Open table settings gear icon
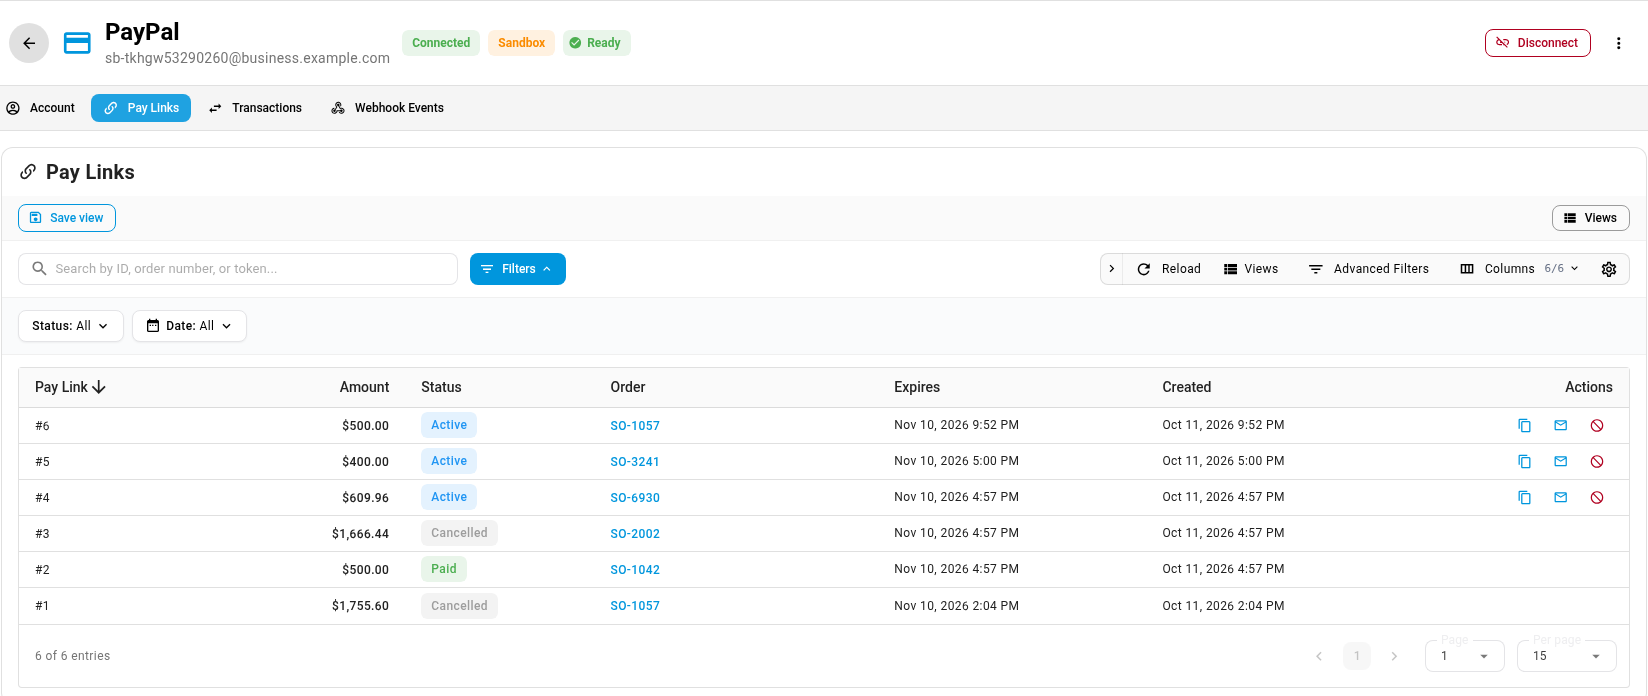The height and width of the screenshot is (696, 1648). pyautogui.click(x=1609, y=269)
